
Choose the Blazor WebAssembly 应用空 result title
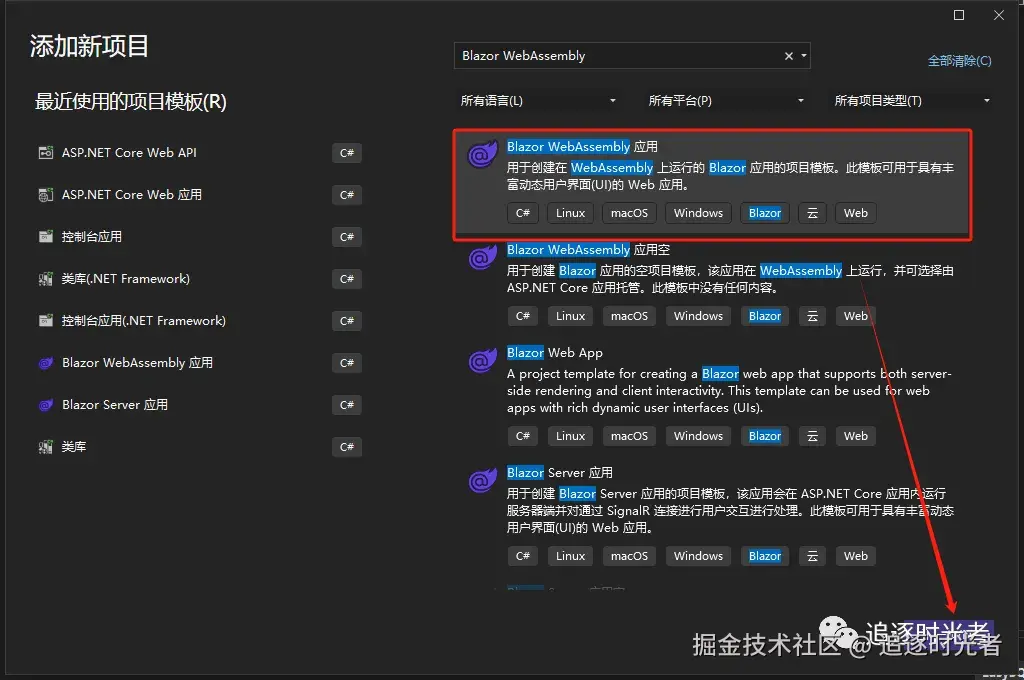588,250
